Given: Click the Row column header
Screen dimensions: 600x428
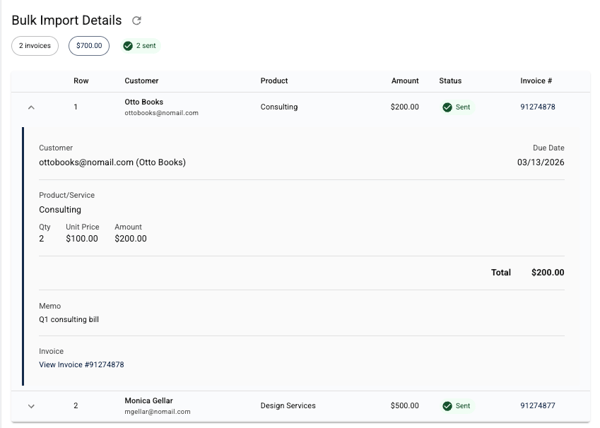Looking at the screenshot, I should click(x=81, y=81).
